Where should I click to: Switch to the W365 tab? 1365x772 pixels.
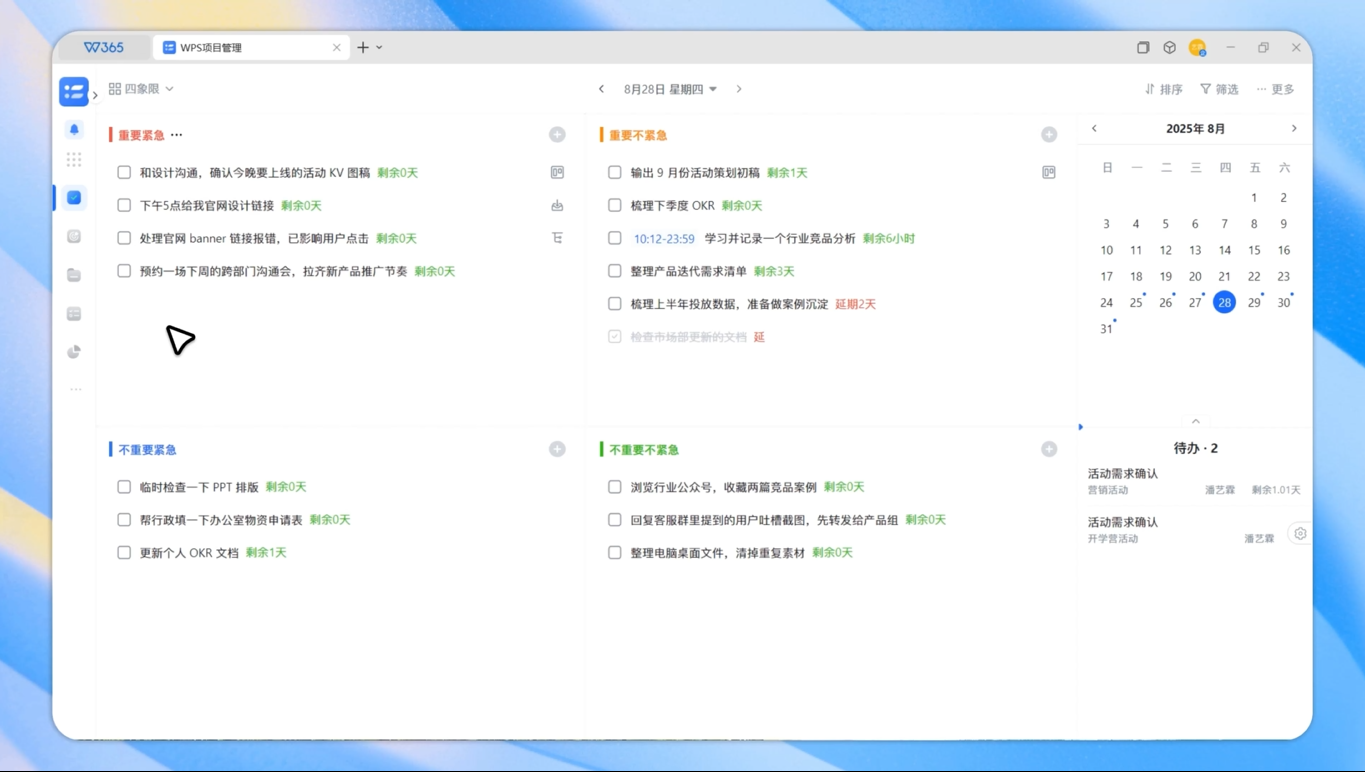point(104,47)
